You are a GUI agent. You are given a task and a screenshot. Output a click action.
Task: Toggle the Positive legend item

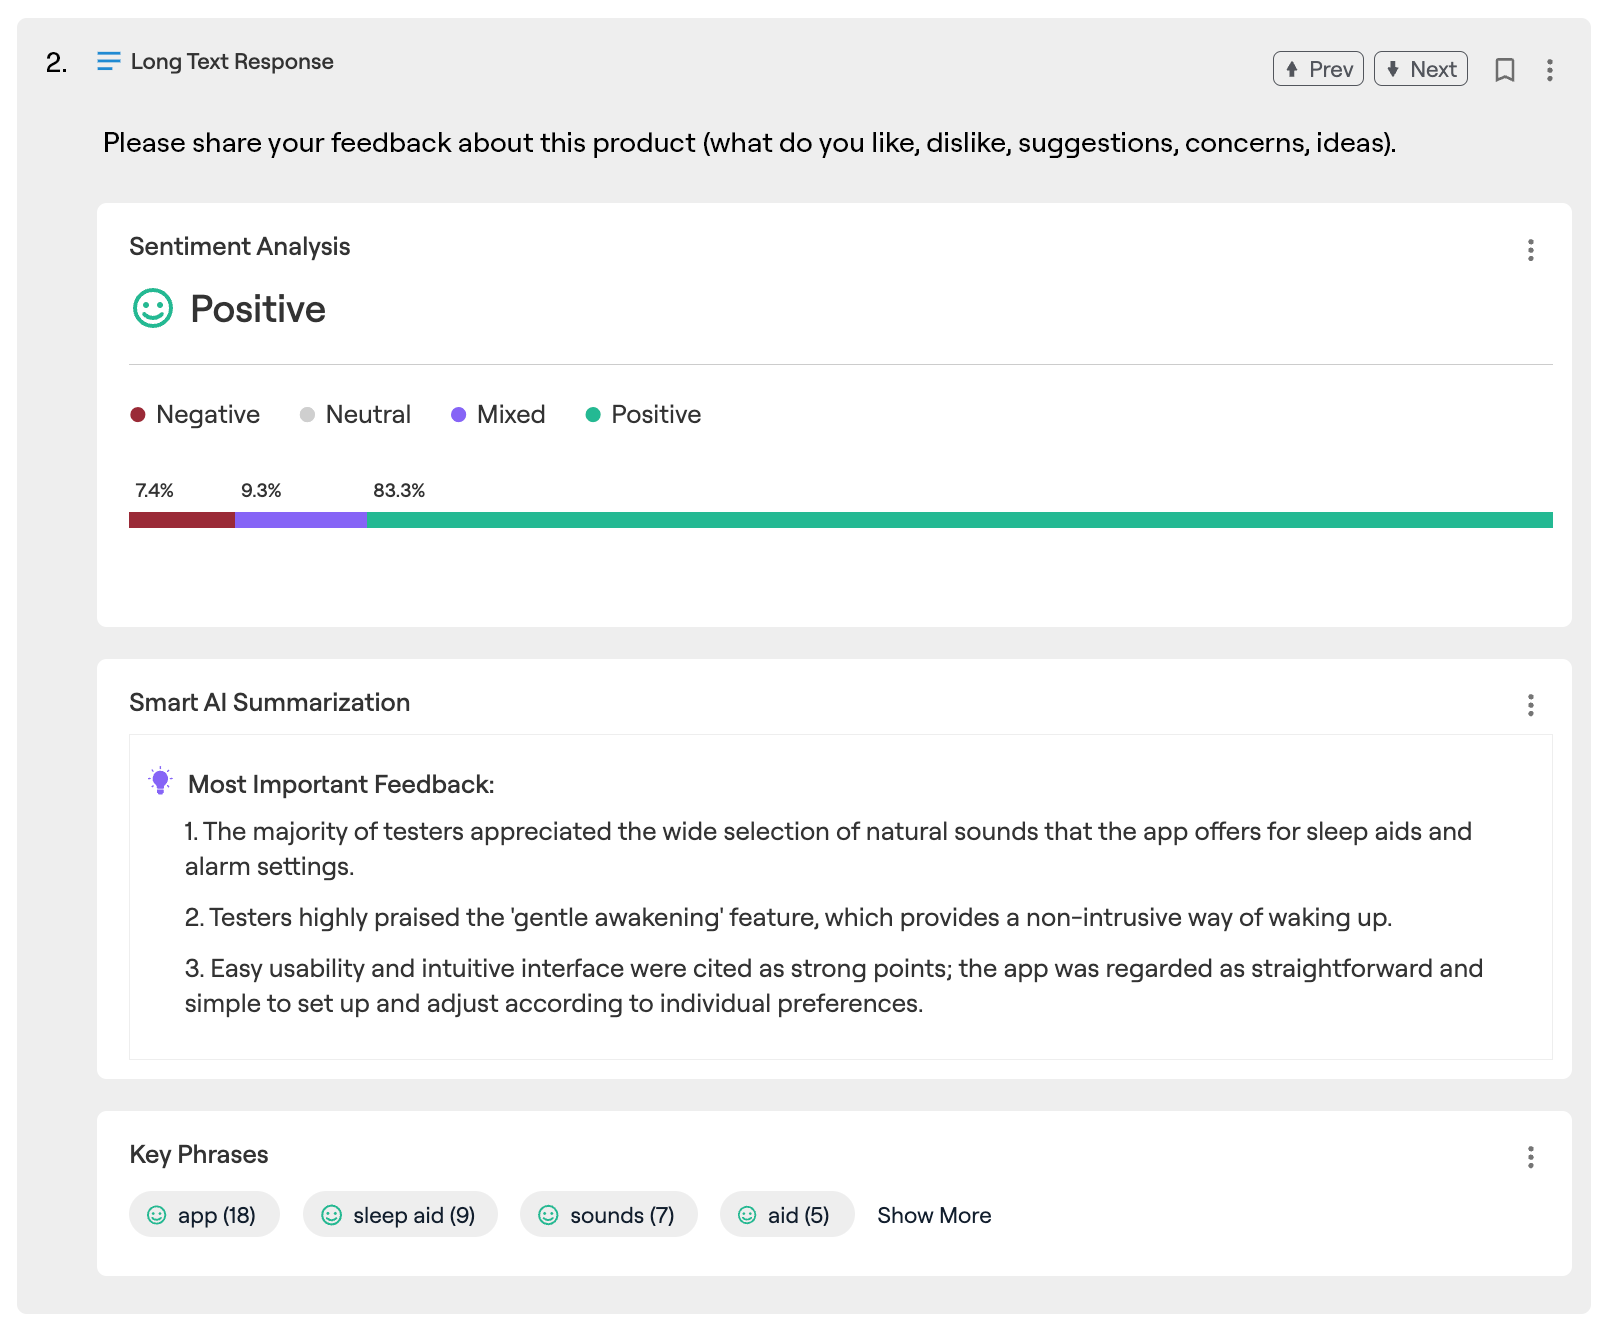[644, 415]
